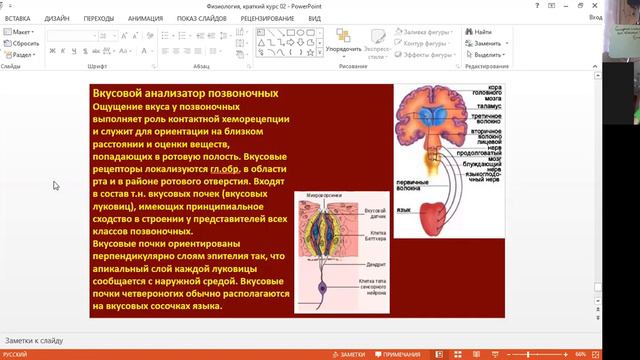Select the rectangle shape in gallery
Screen dimensions: 640x360
coord(291,33)
